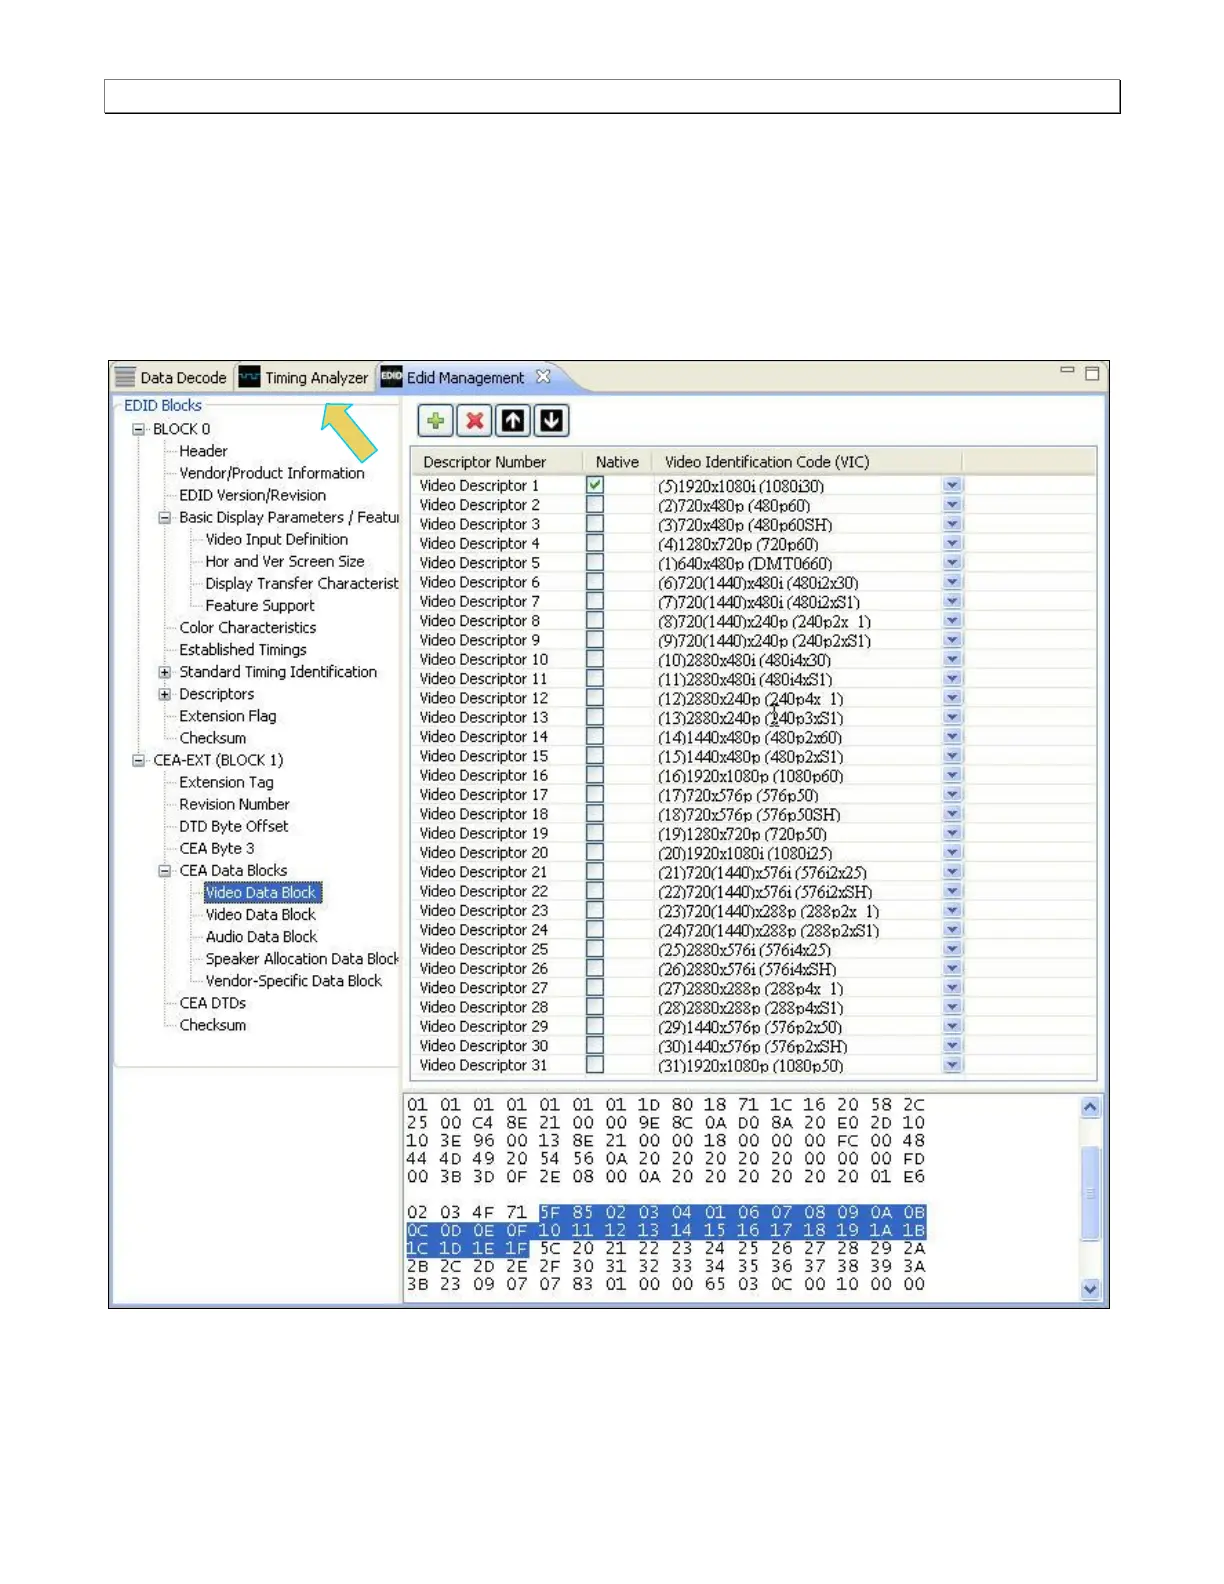Viewport: 1224px width, 1584px height.
Task: Select Revision Number tree item
Action: 235,804
